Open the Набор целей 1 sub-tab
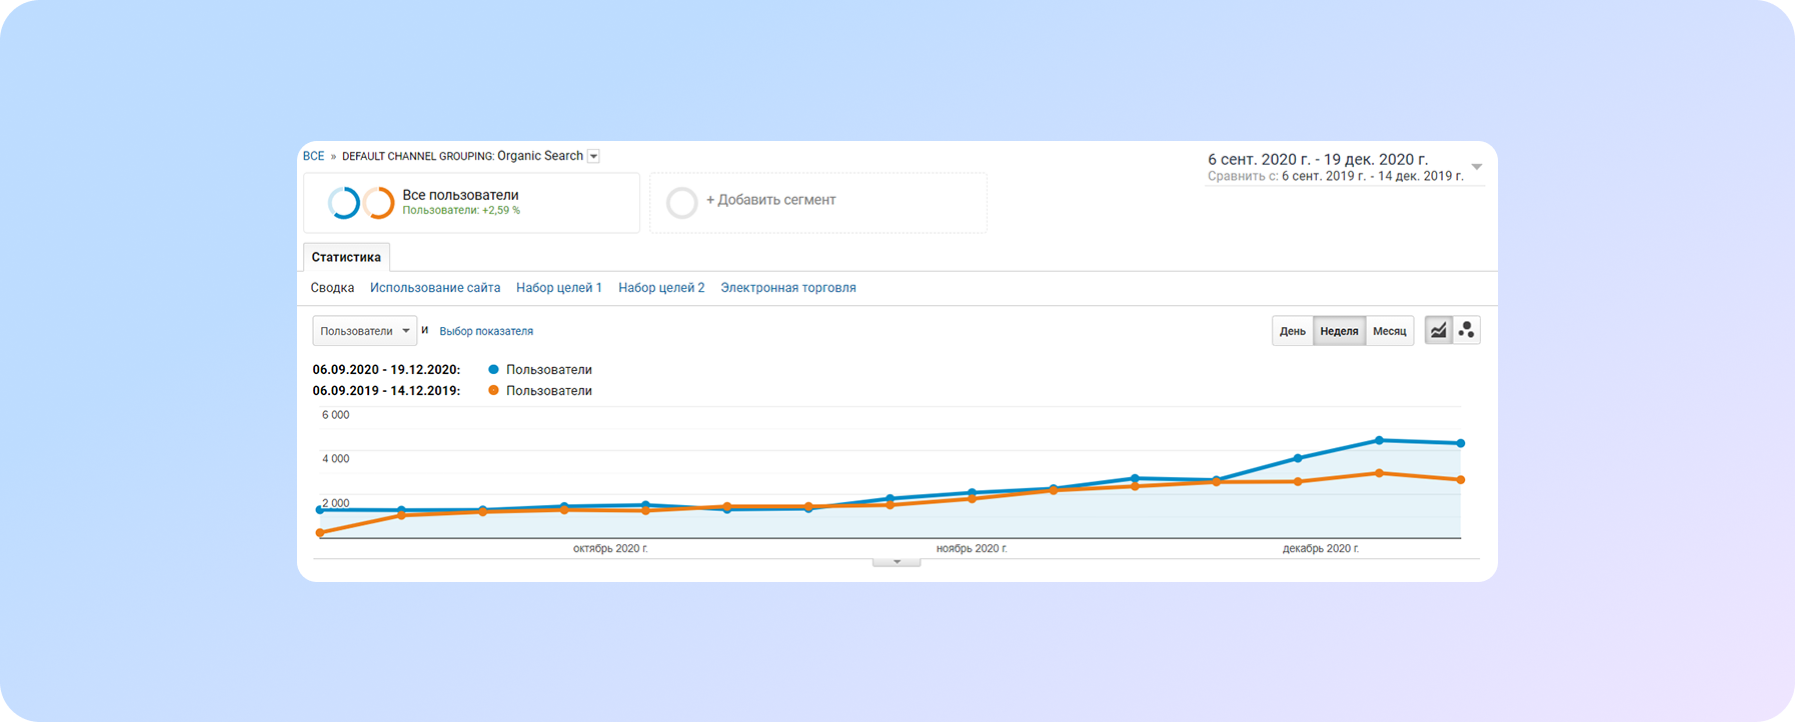The width and height of the screenshot is (1795, 722). (x=559, y=288)
